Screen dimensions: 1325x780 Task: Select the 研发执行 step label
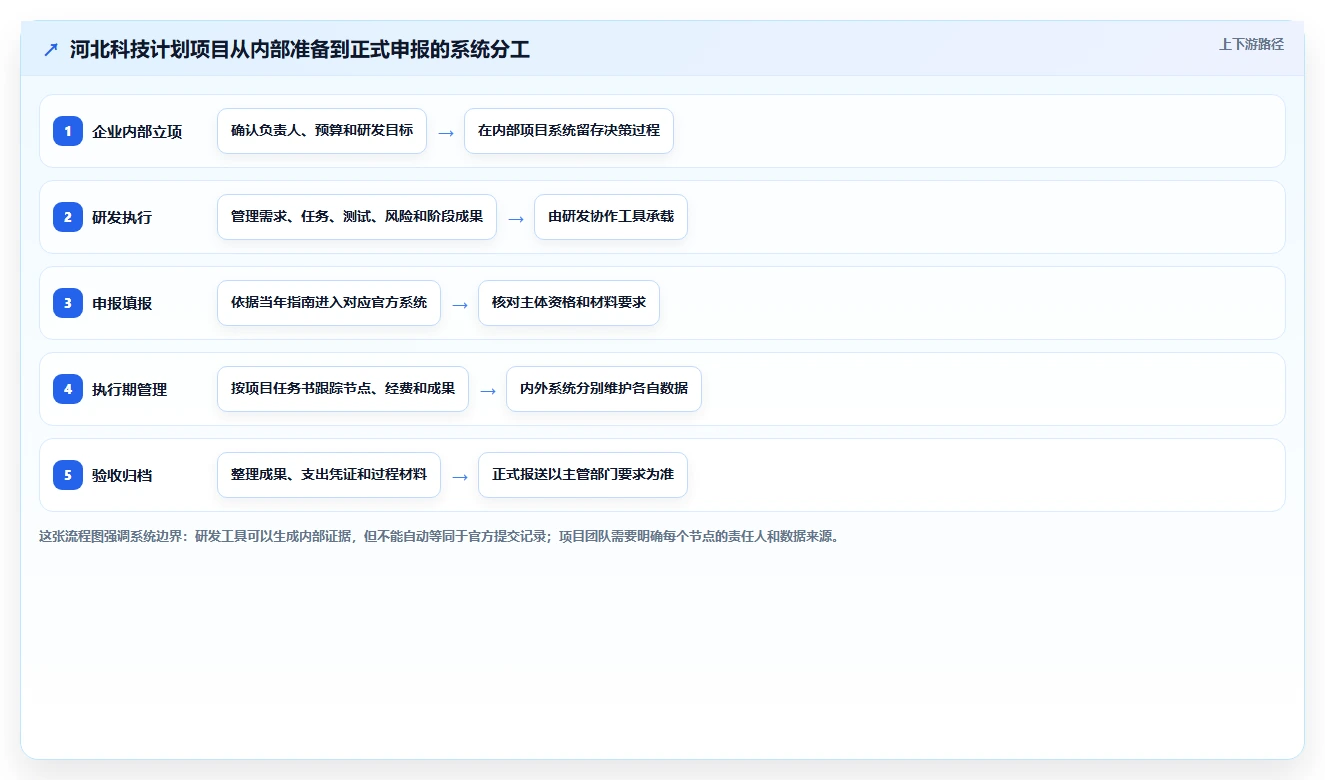[122, 217]
